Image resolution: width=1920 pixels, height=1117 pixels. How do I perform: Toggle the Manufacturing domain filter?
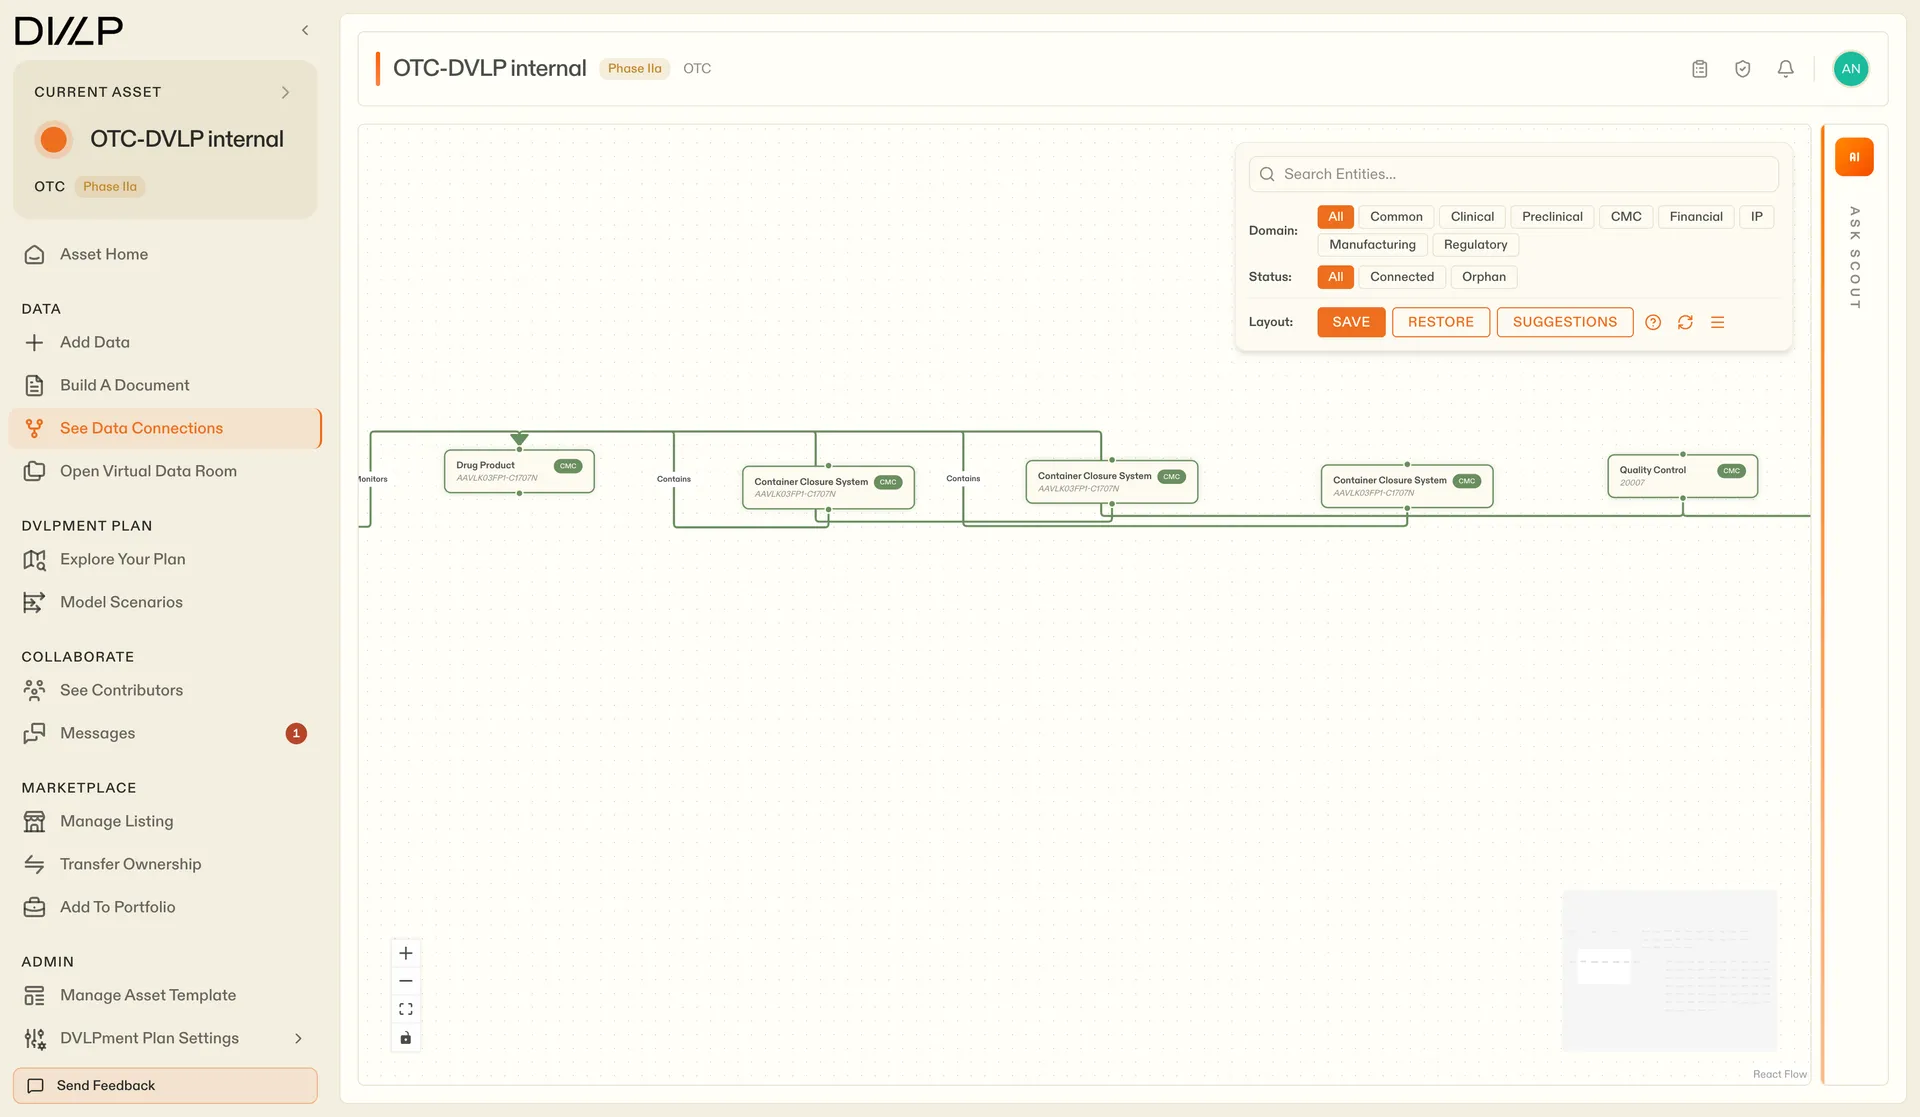point(1372,245)
